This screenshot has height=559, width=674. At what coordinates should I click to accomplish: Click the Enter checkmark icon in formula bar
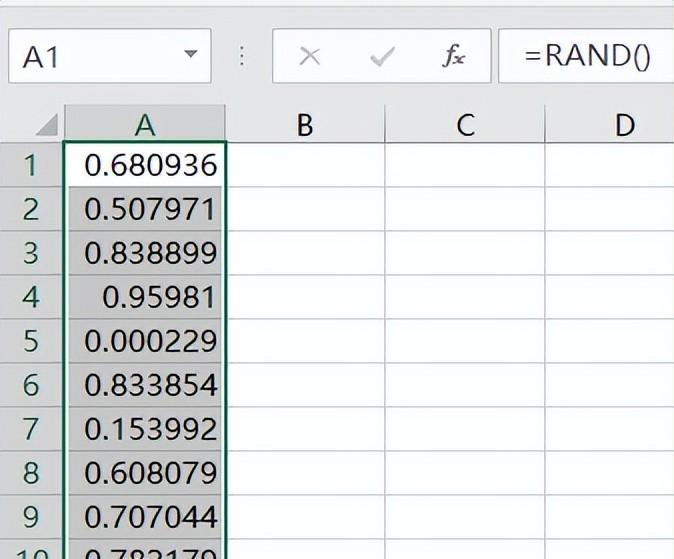382,56
